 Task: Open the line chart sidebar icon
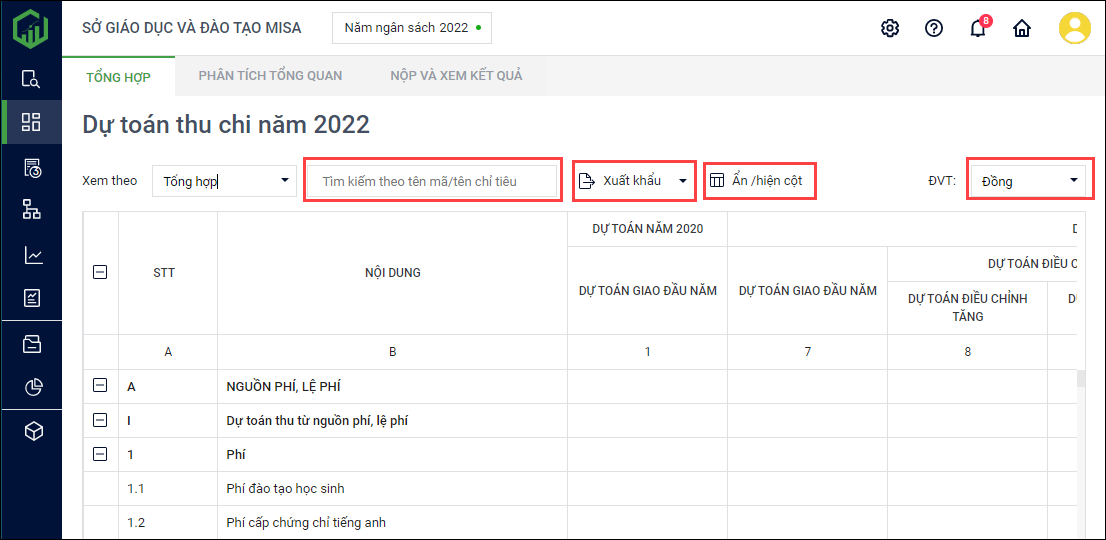click(32, 255)
